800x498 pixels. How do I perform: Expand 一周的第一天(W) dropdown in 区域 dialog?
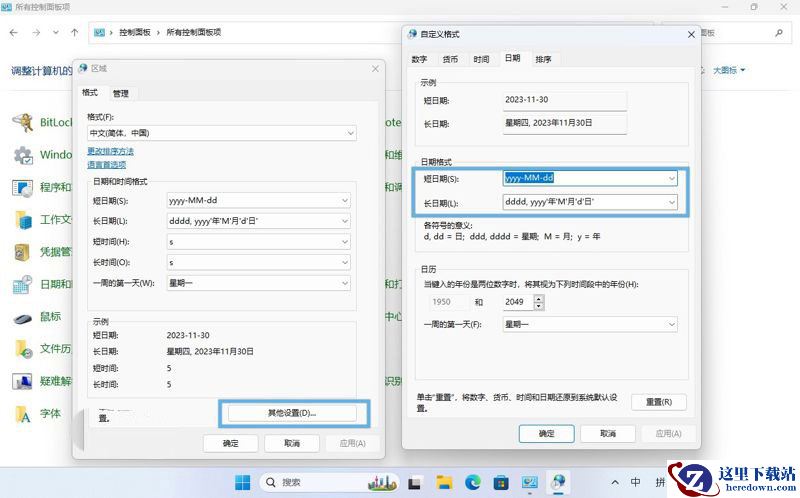[x=345, y=283]
